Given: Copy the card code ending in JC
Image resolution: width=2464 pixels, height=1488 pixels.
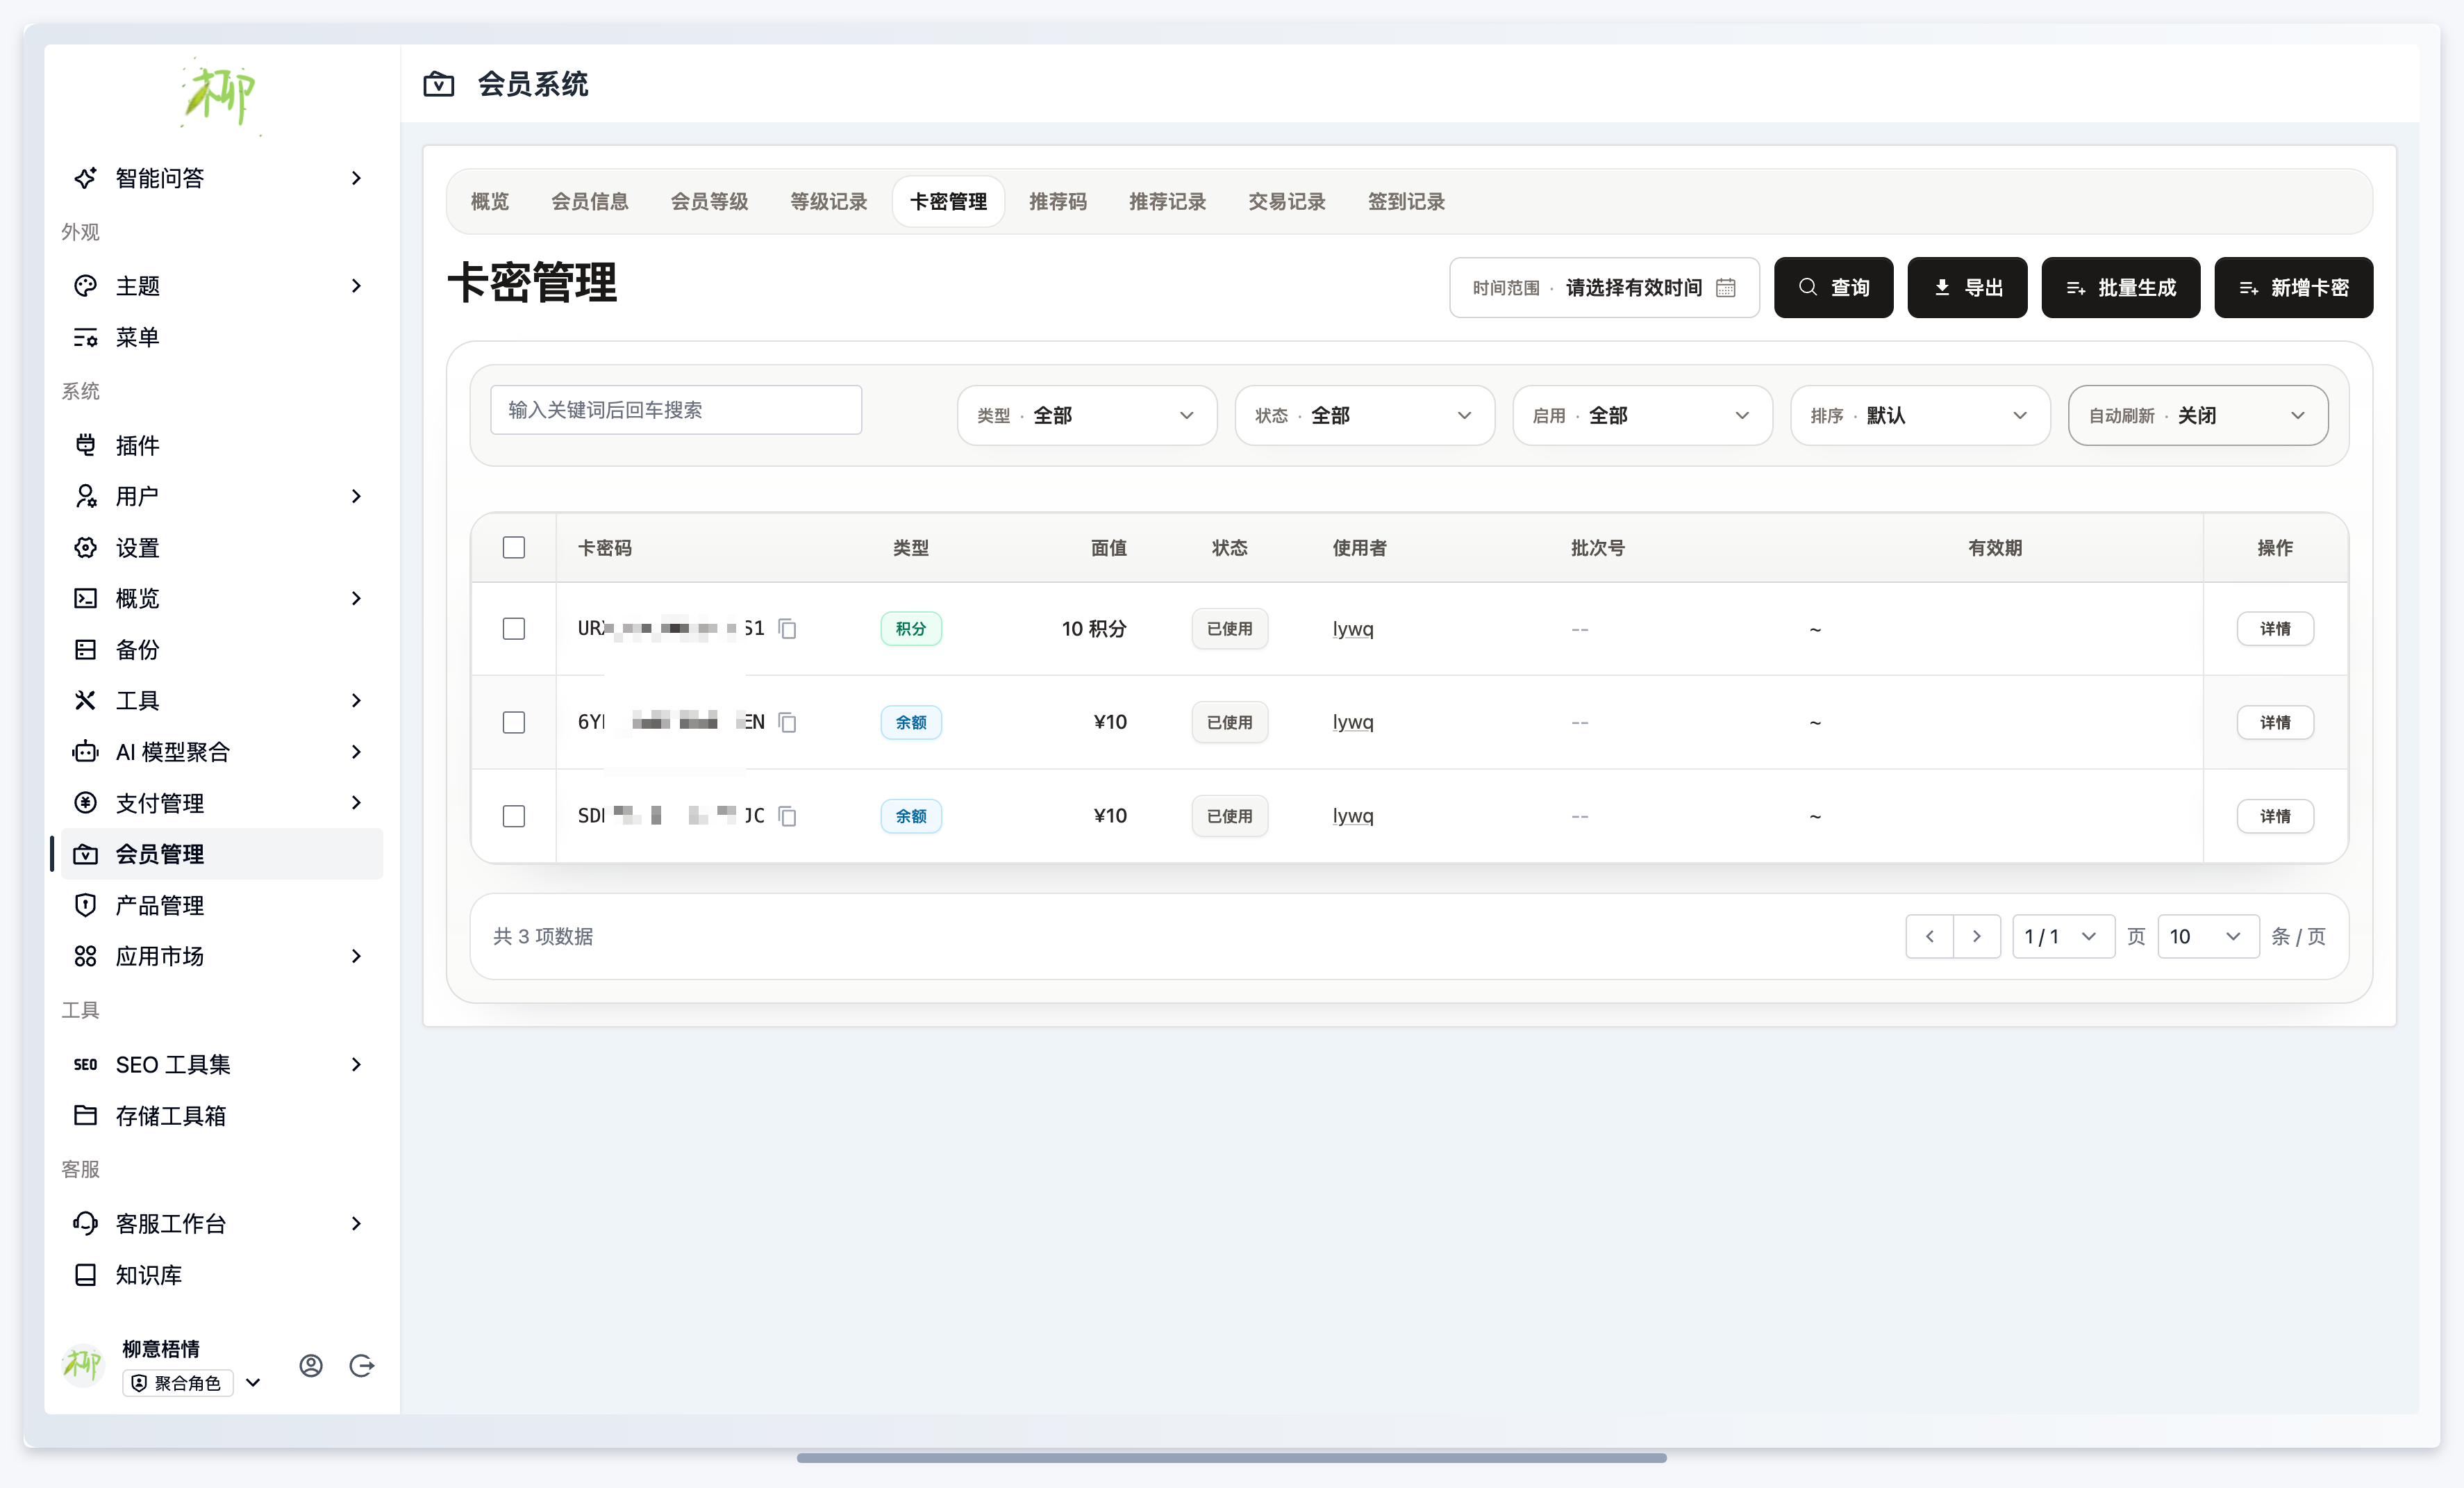Looking at the screenshot, I should (787, 816).
